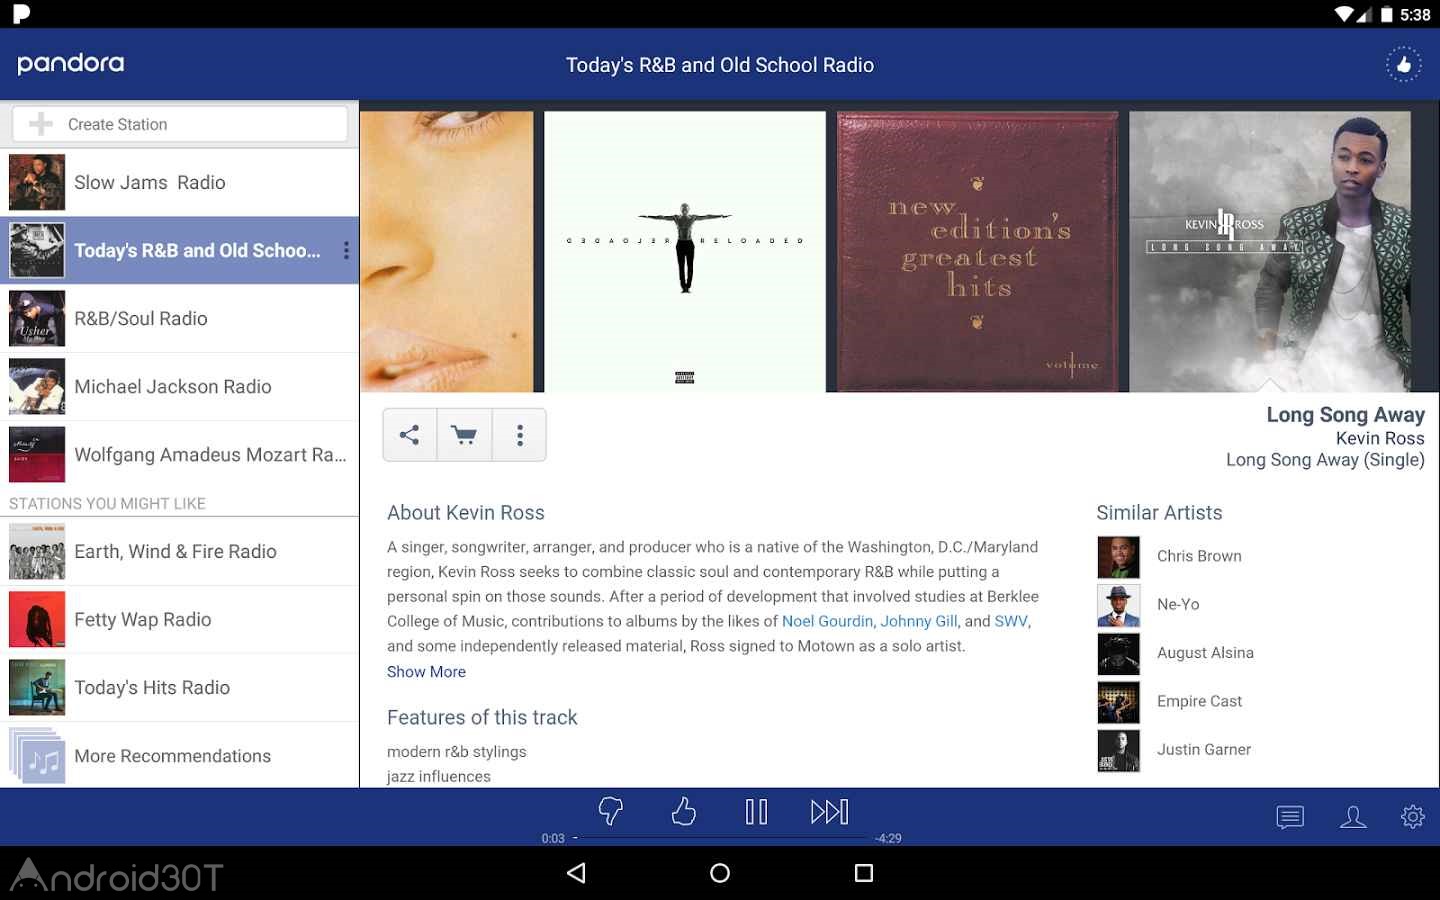Open Noel Gourdin link
The width and height of the screenshot is (1440, 900).
pyautogui.click(x=827, y=621)
